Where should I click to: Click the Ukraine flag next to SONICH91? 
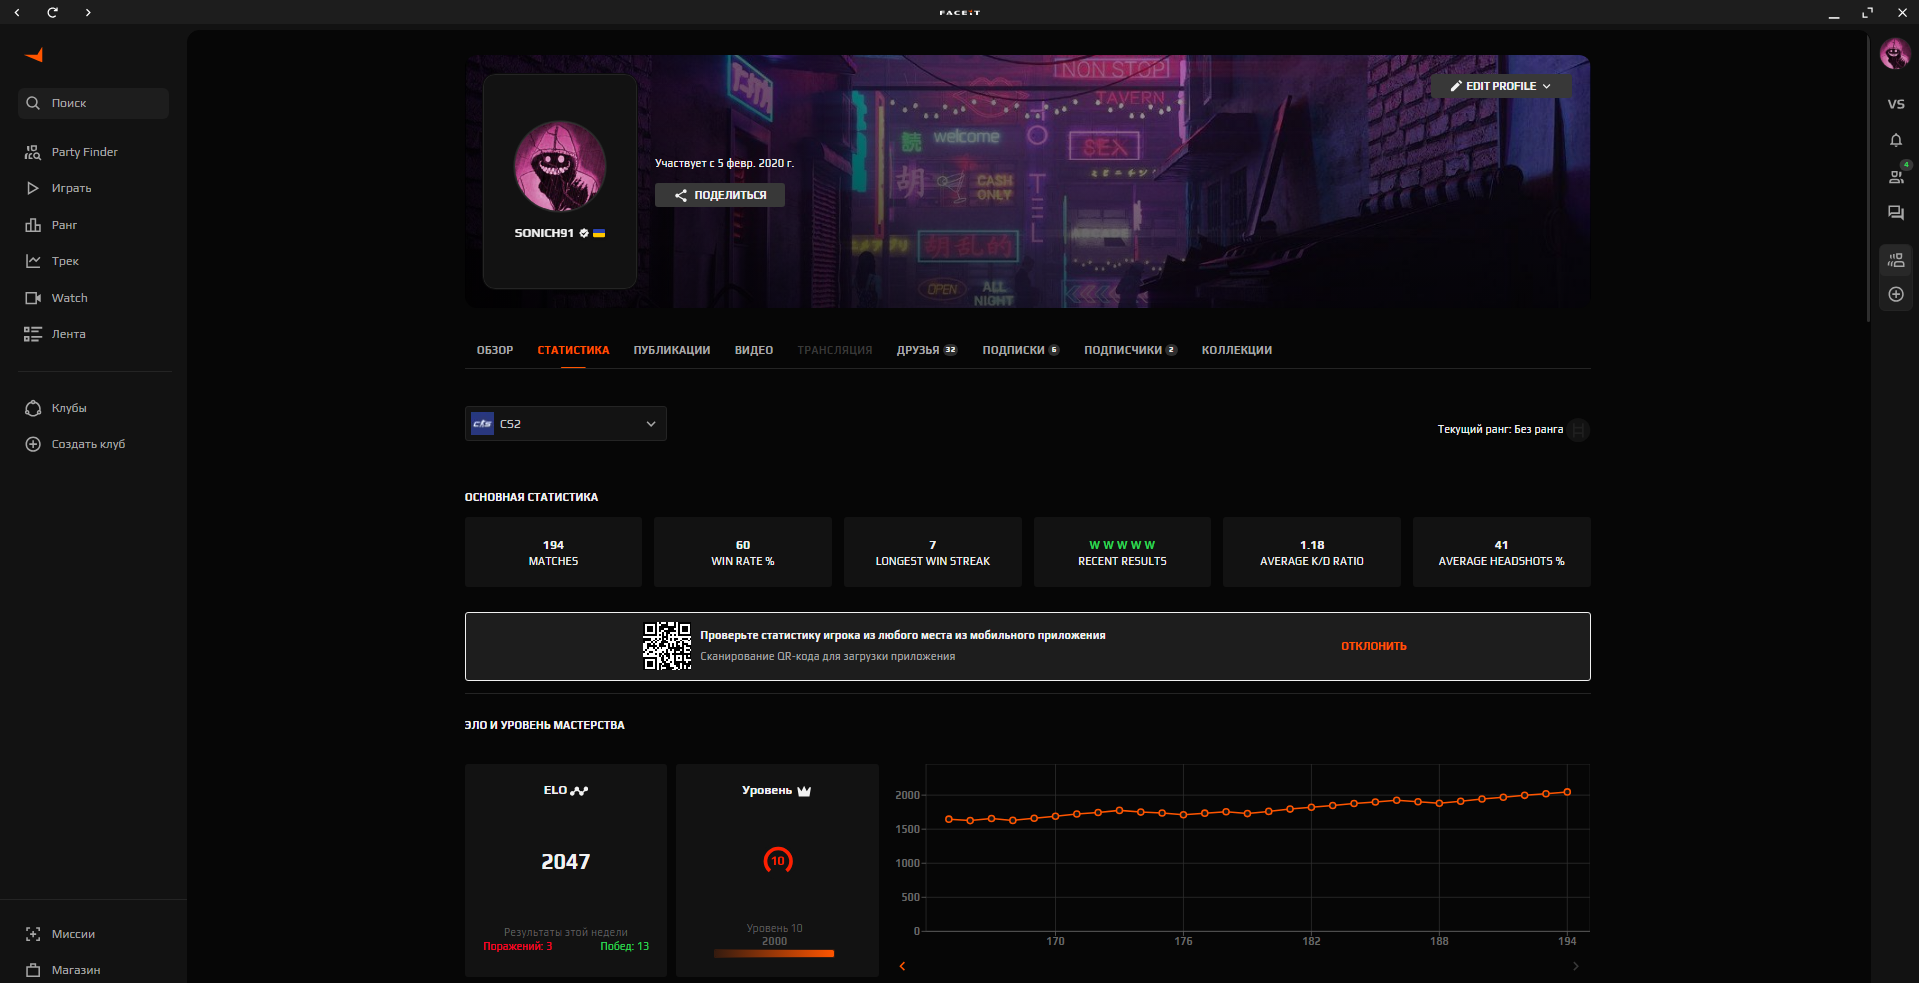pyautogui.click(x=599, y=233)
